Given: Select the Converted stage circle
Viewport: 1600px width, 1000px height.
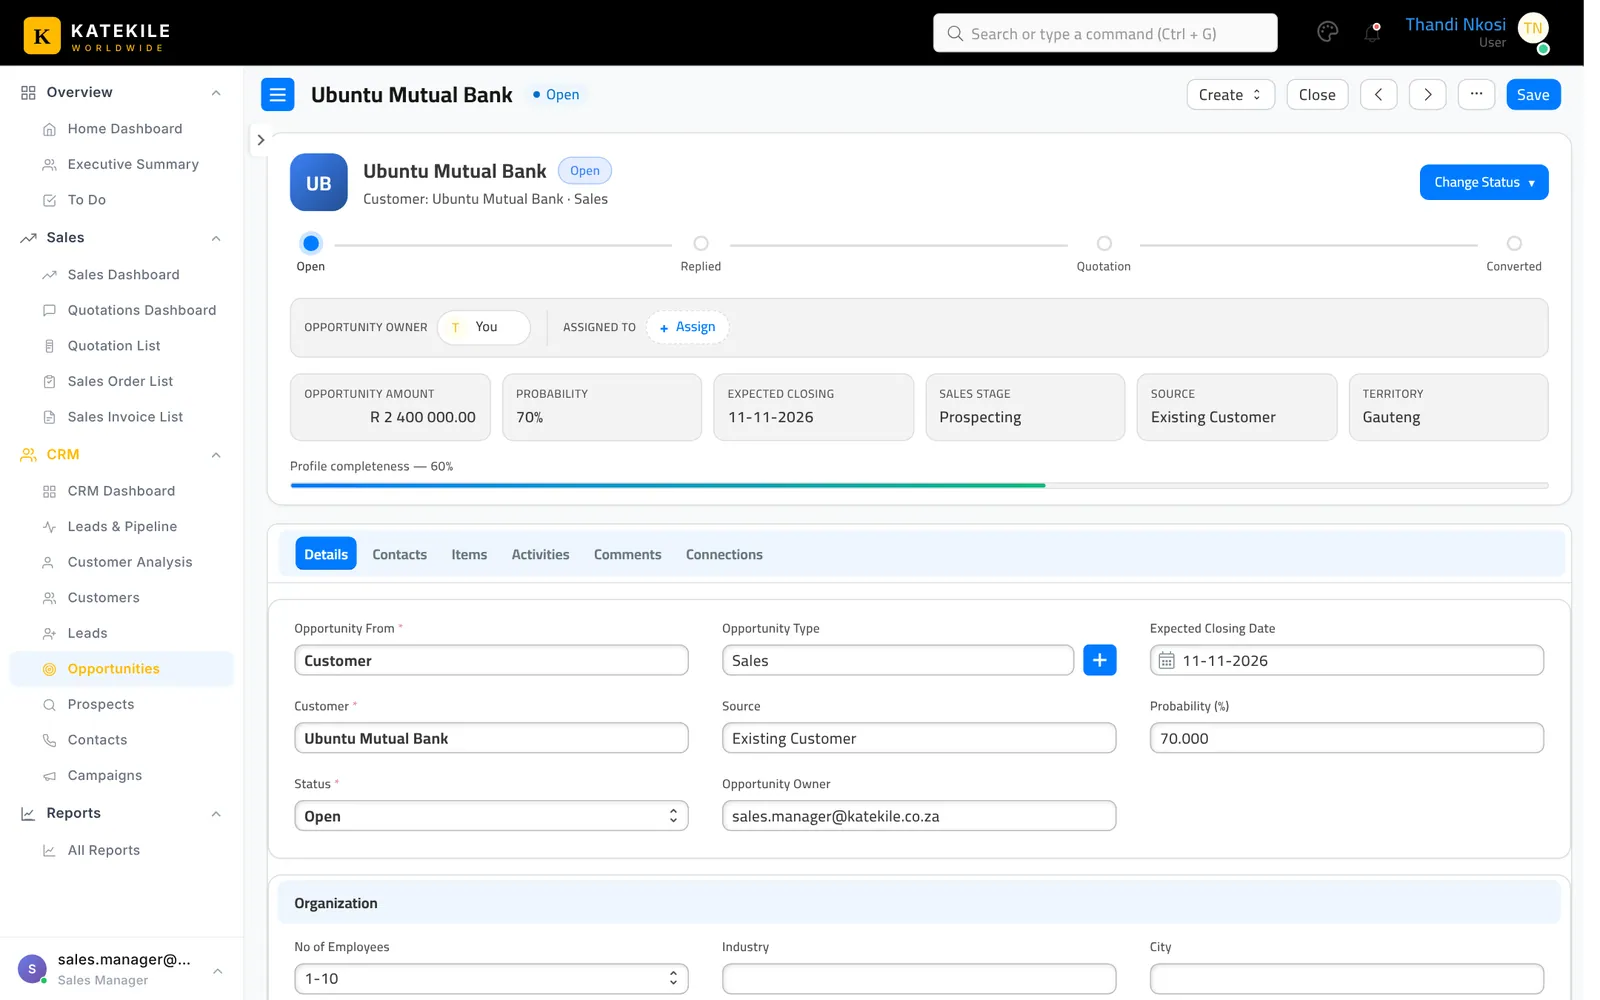Looking at the screenshot, I should tap(1514, 243).
